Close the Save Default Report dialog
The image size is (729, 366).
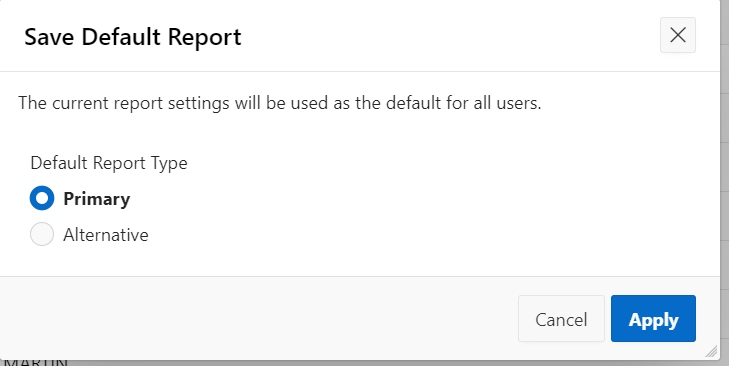678,35
